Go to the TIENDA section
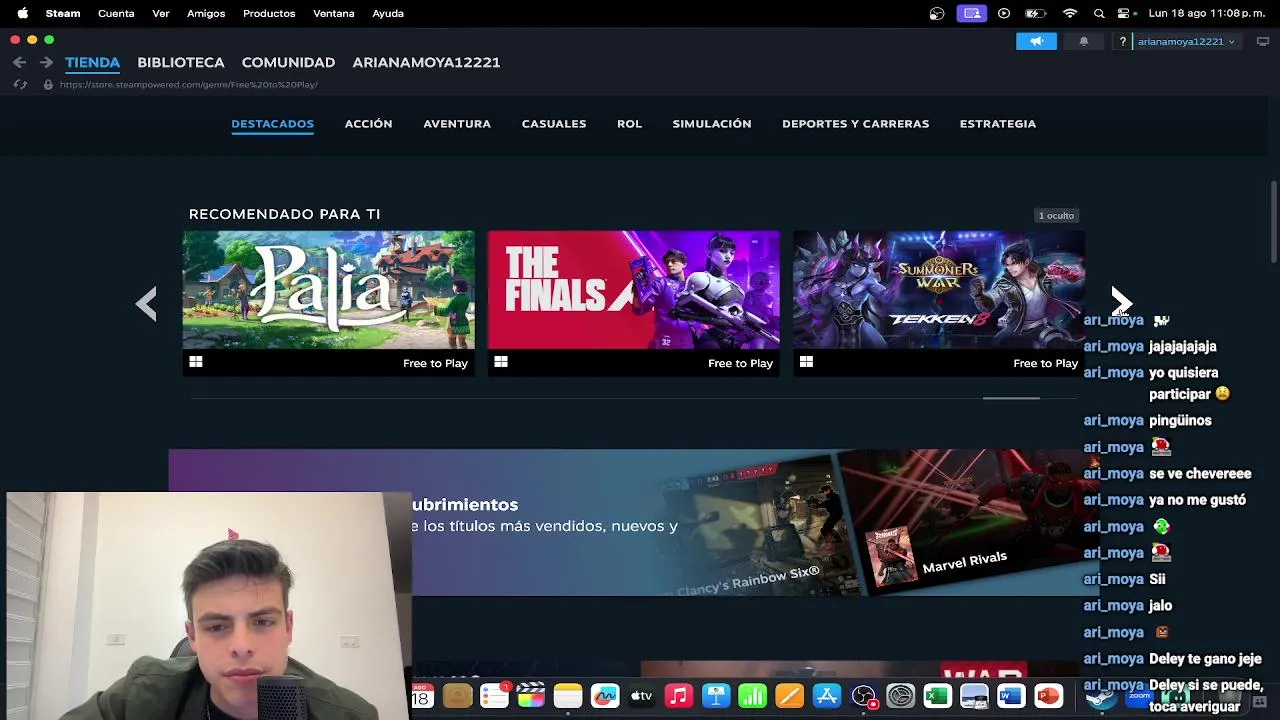1280x720 pixels. [x=92, y=62]
